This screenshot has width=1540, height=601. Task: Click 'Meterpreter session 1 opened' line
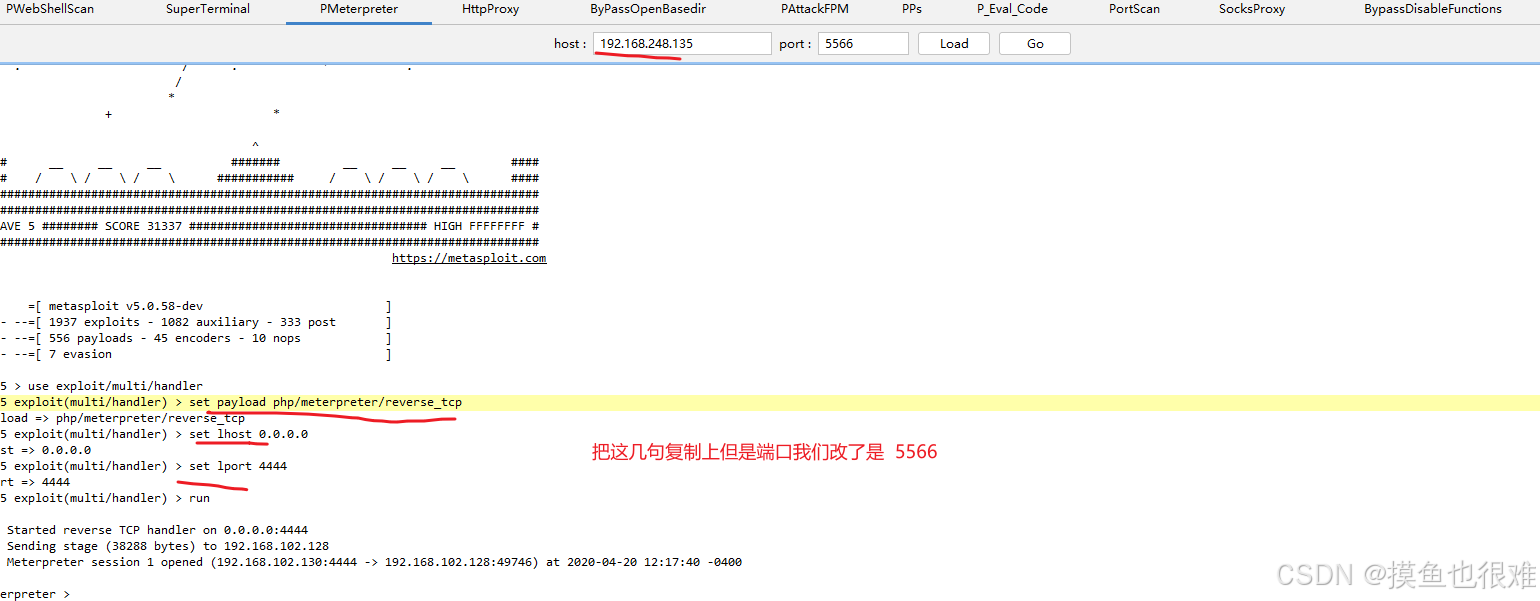point(374,562)
